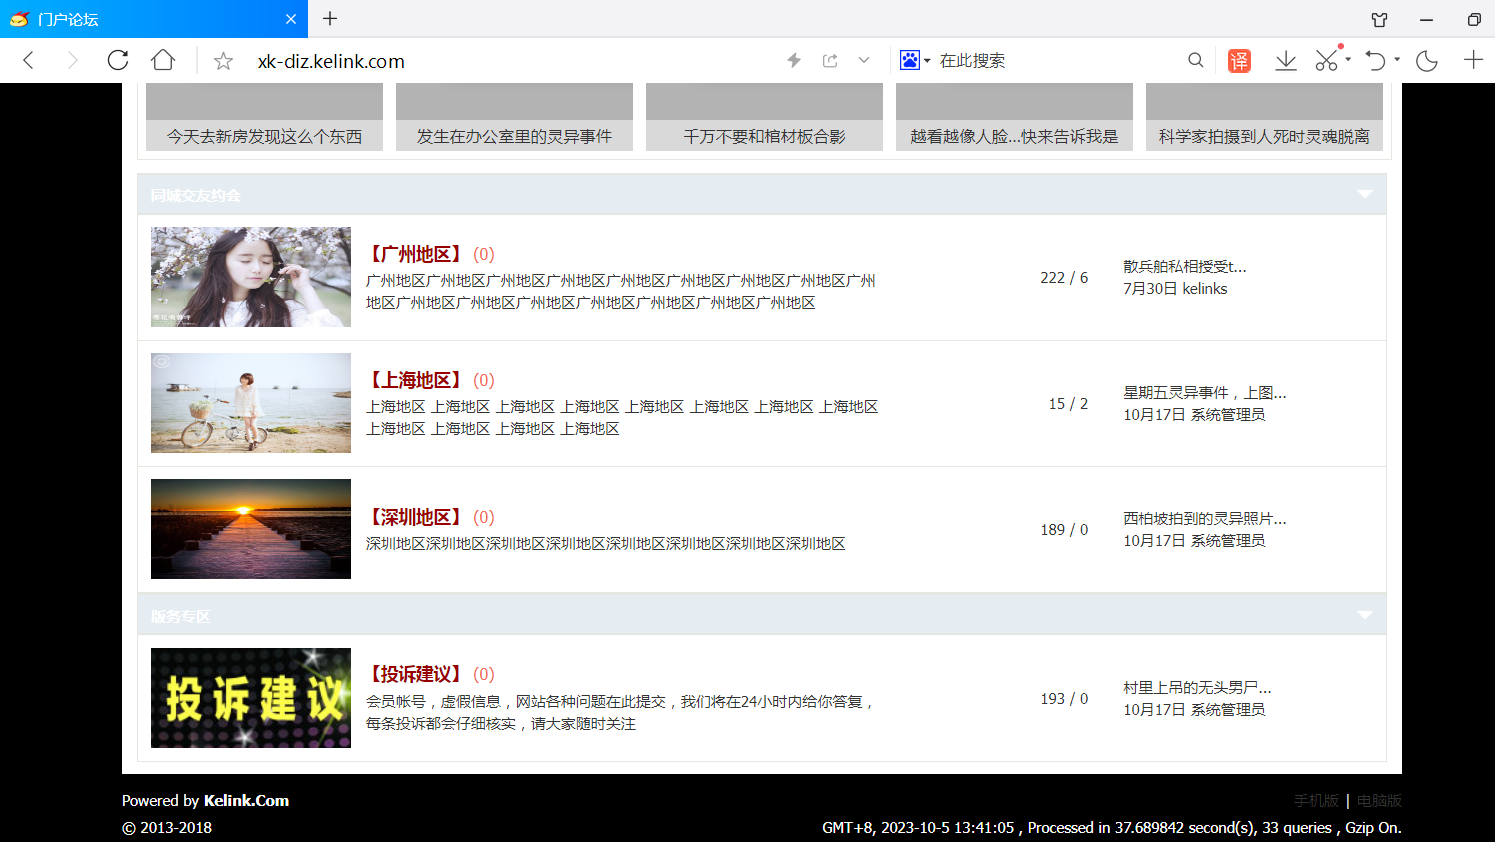Go to the browser home page
1495x842 pixels.
tap(163, 60)
